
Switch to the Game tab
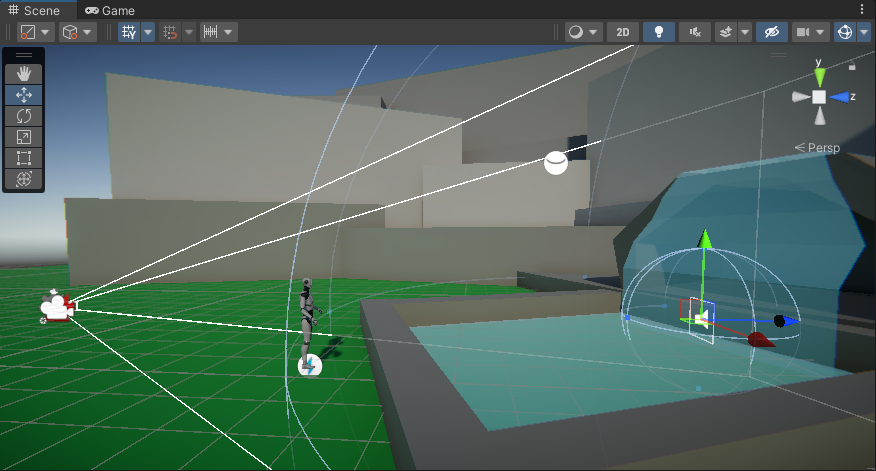[x=109, y=10]
